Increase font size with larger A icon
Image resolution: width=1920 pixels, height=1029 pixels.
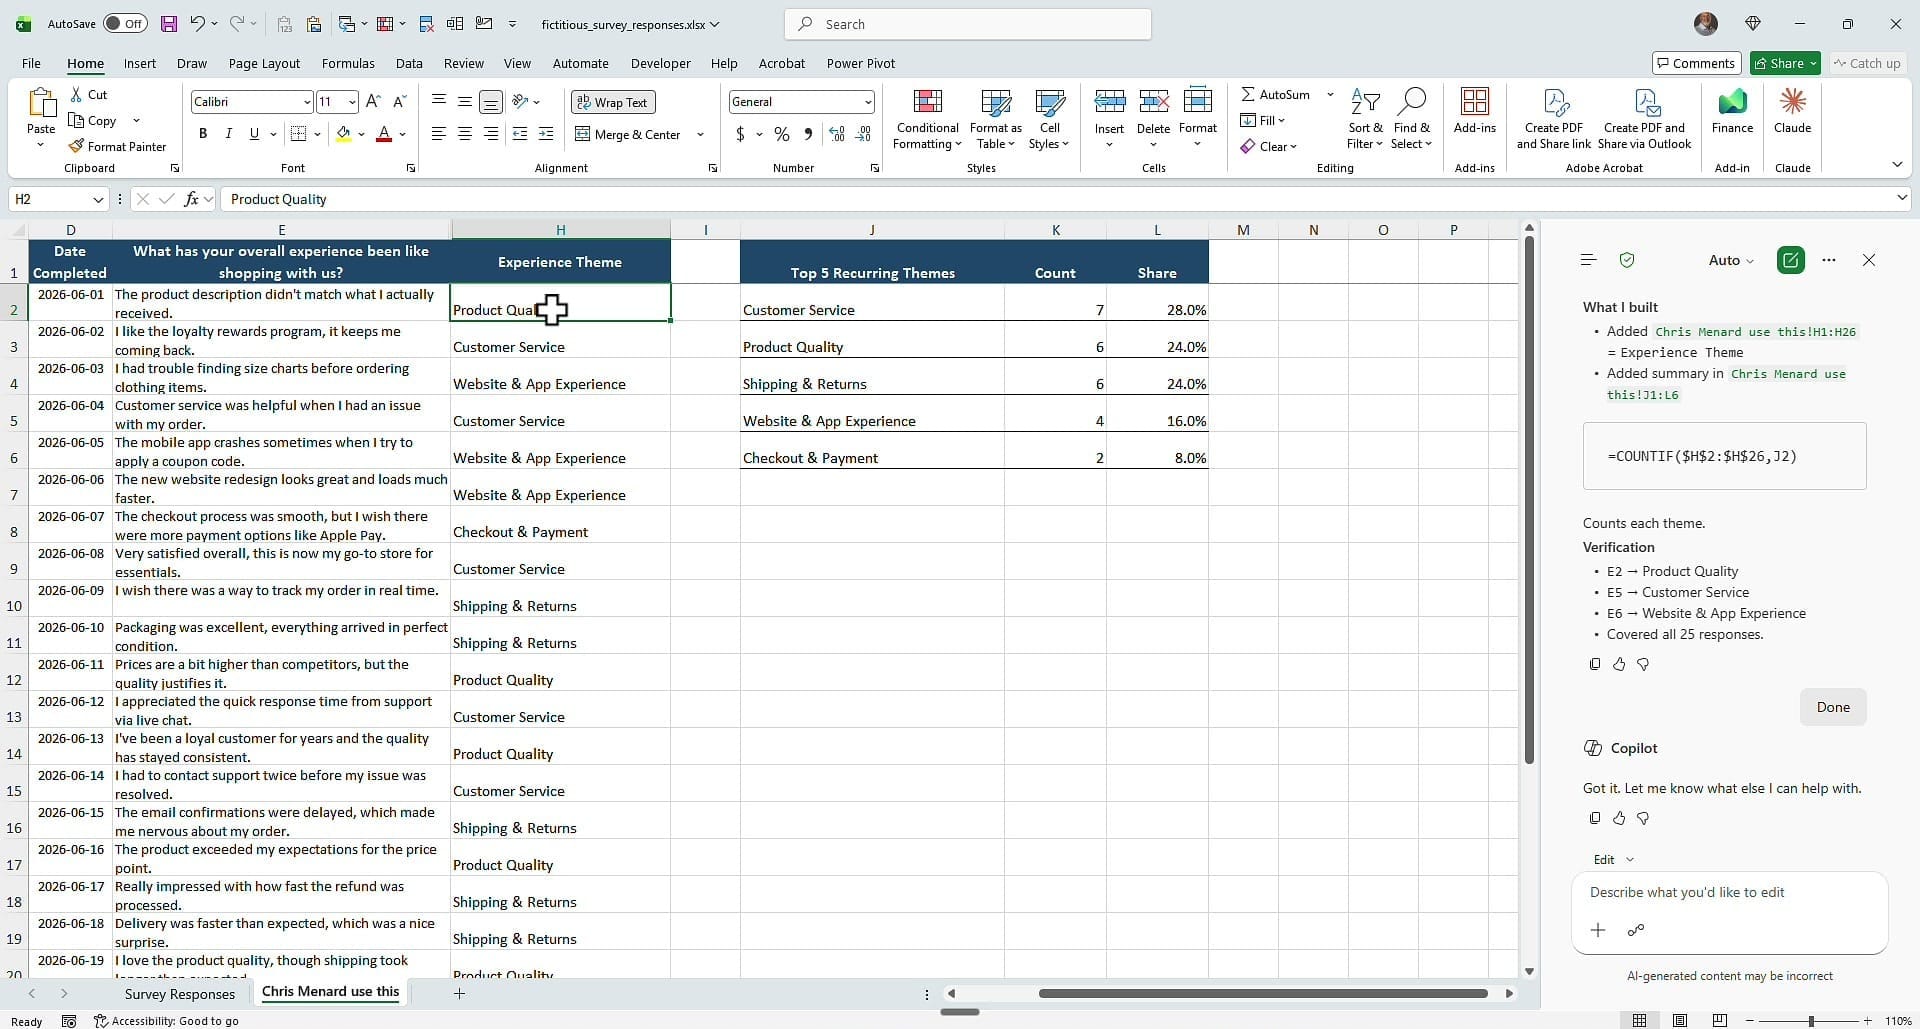click(x=373, y=101)
